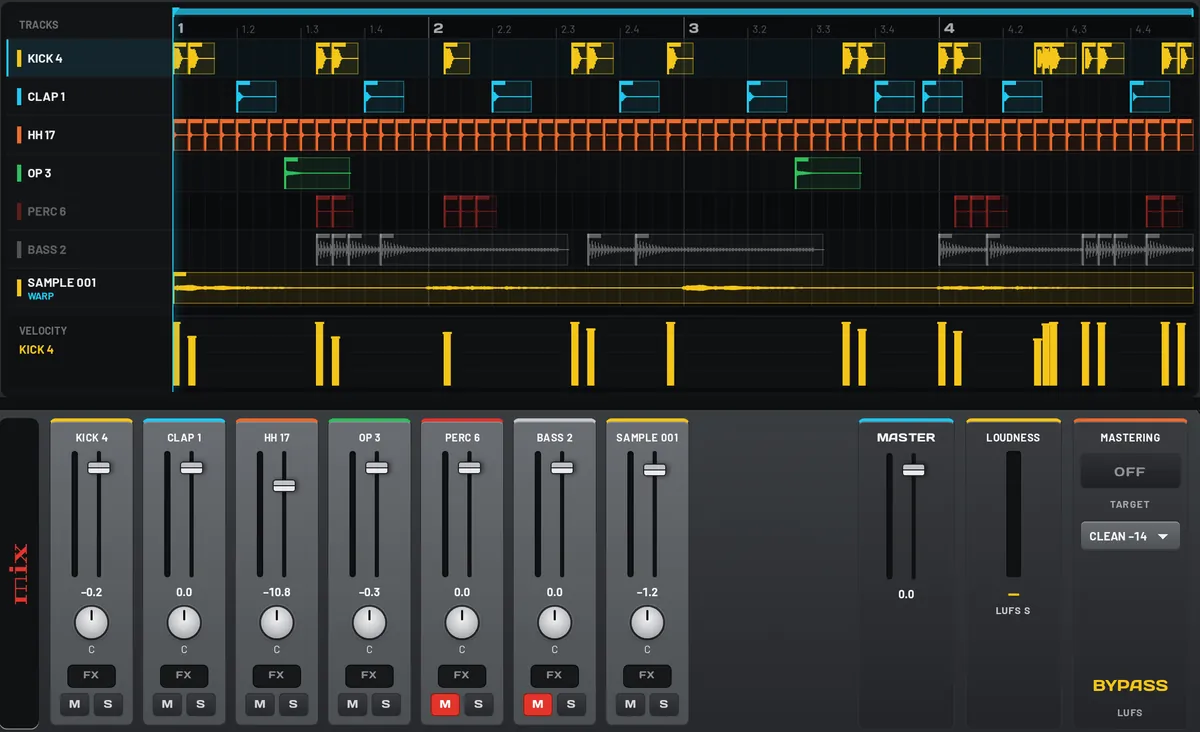Click the OP 3 volume fader handle
The height and width of the screenshot is (732, 1200).
(x=377, y=467)
